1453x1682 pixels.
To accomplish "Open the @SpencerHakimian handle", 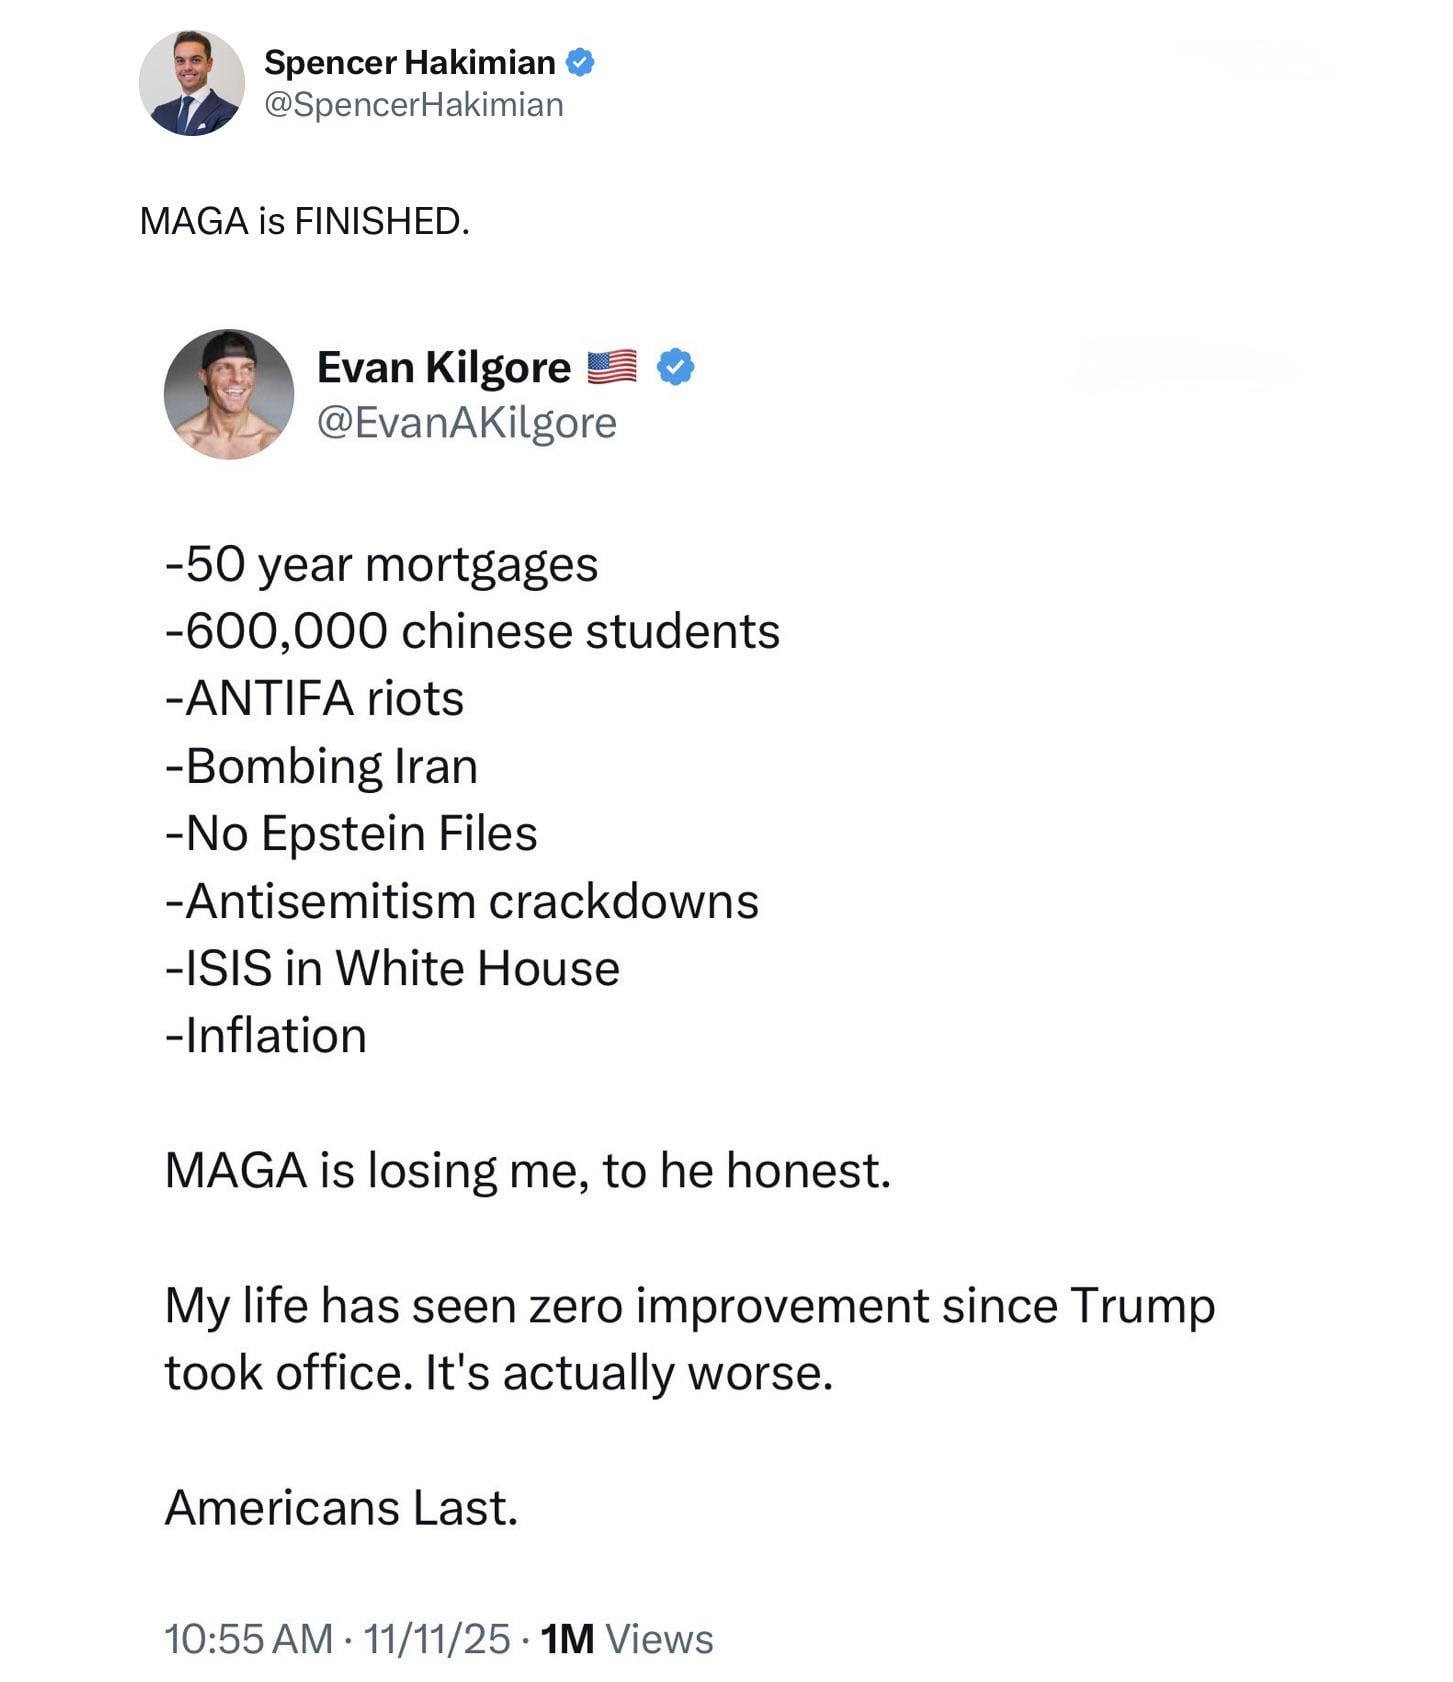I will (x=413, y=104).
